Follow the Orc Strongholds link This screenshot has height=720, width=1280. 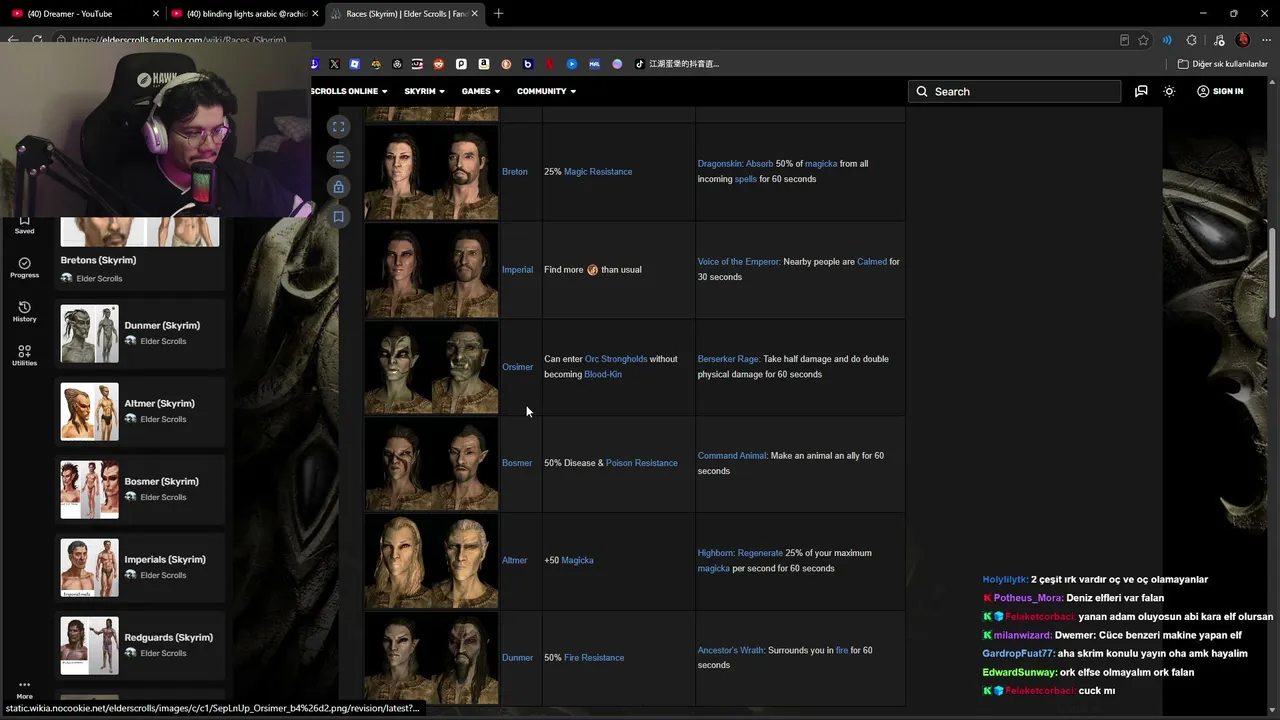coord(616,359)
